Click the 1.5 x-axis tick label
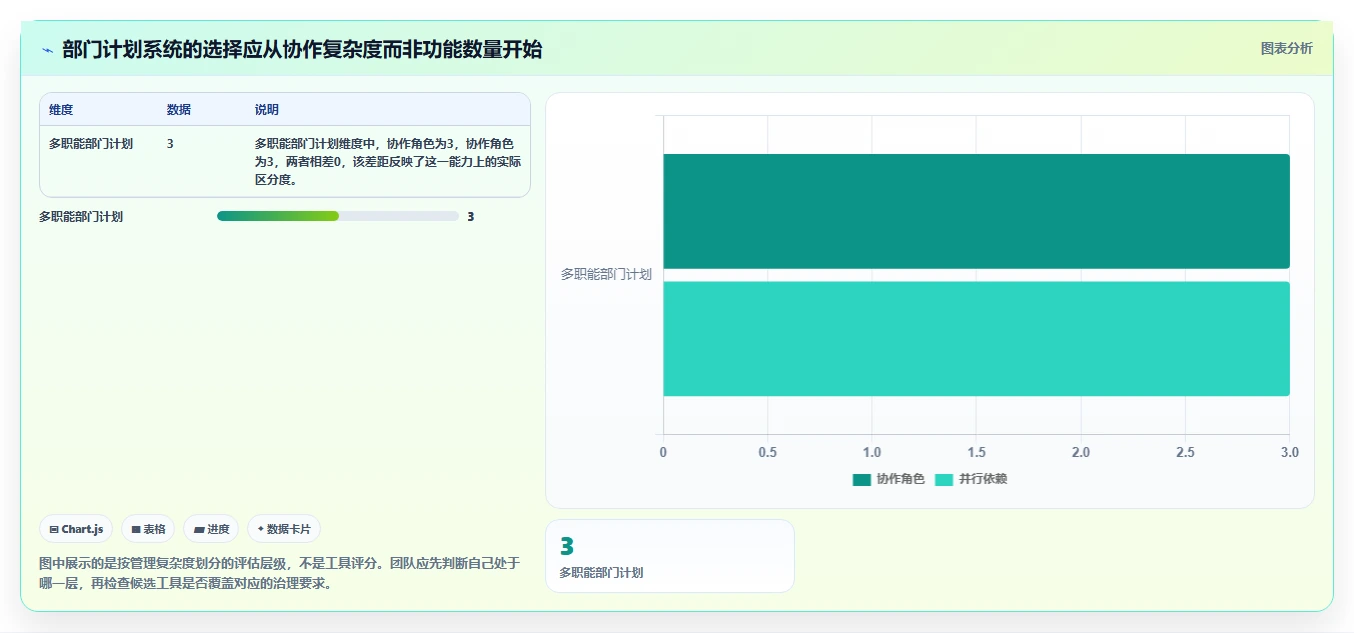 976,453
